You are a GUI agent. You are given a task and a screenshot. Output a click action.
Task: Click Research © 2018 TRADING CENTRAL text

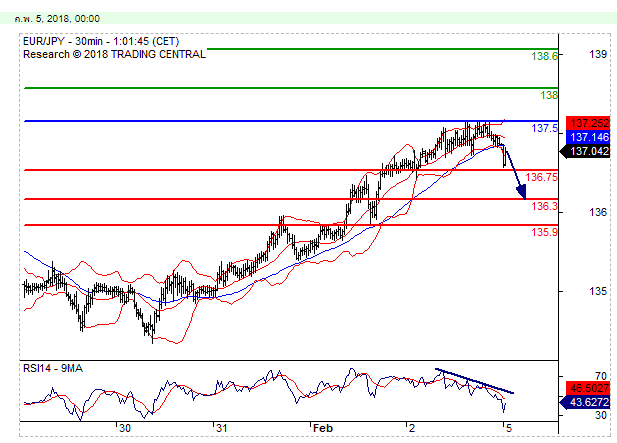(x=114, y=54)
